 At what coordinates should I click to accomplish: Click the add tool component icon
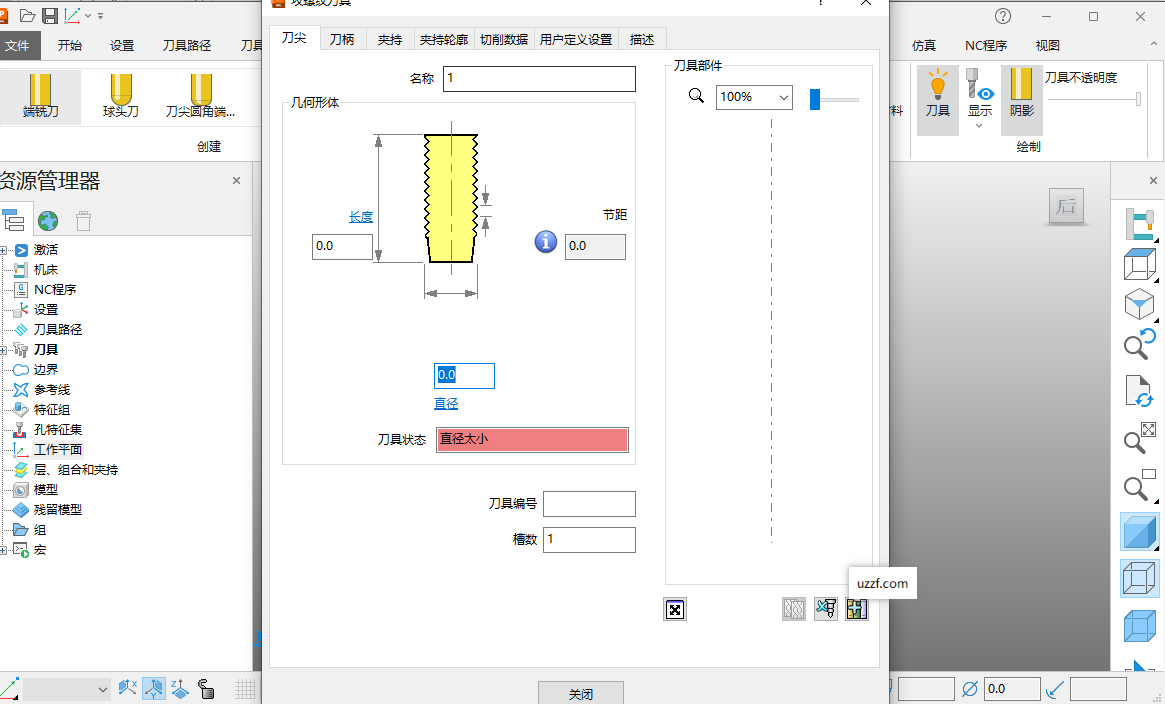[x=857, y=609]
